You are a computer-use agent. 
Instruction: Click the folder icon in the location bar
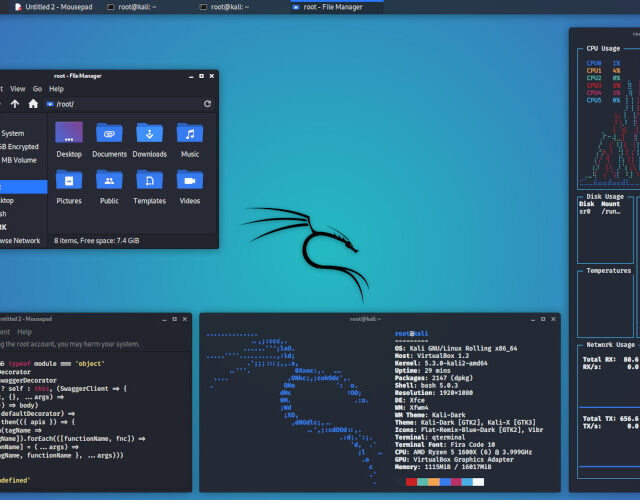50,104
